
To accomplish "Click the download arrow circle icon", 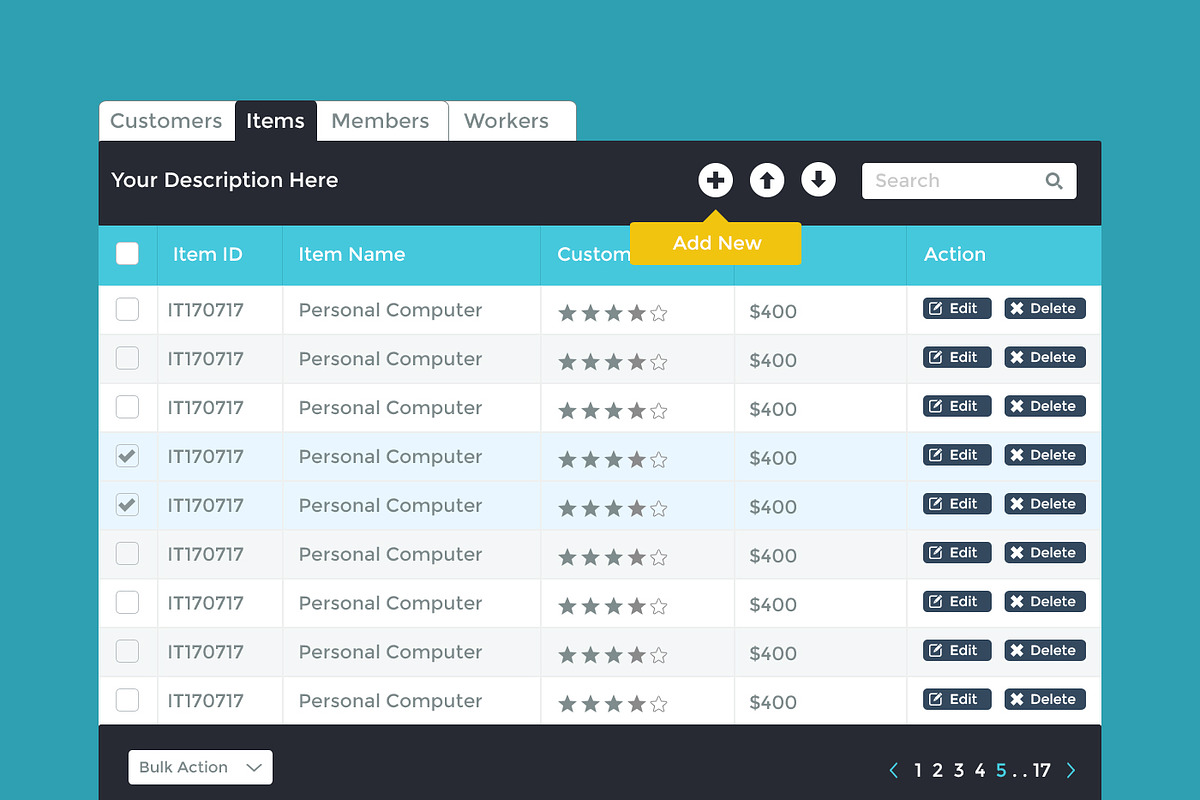I will tap(818, 180).
